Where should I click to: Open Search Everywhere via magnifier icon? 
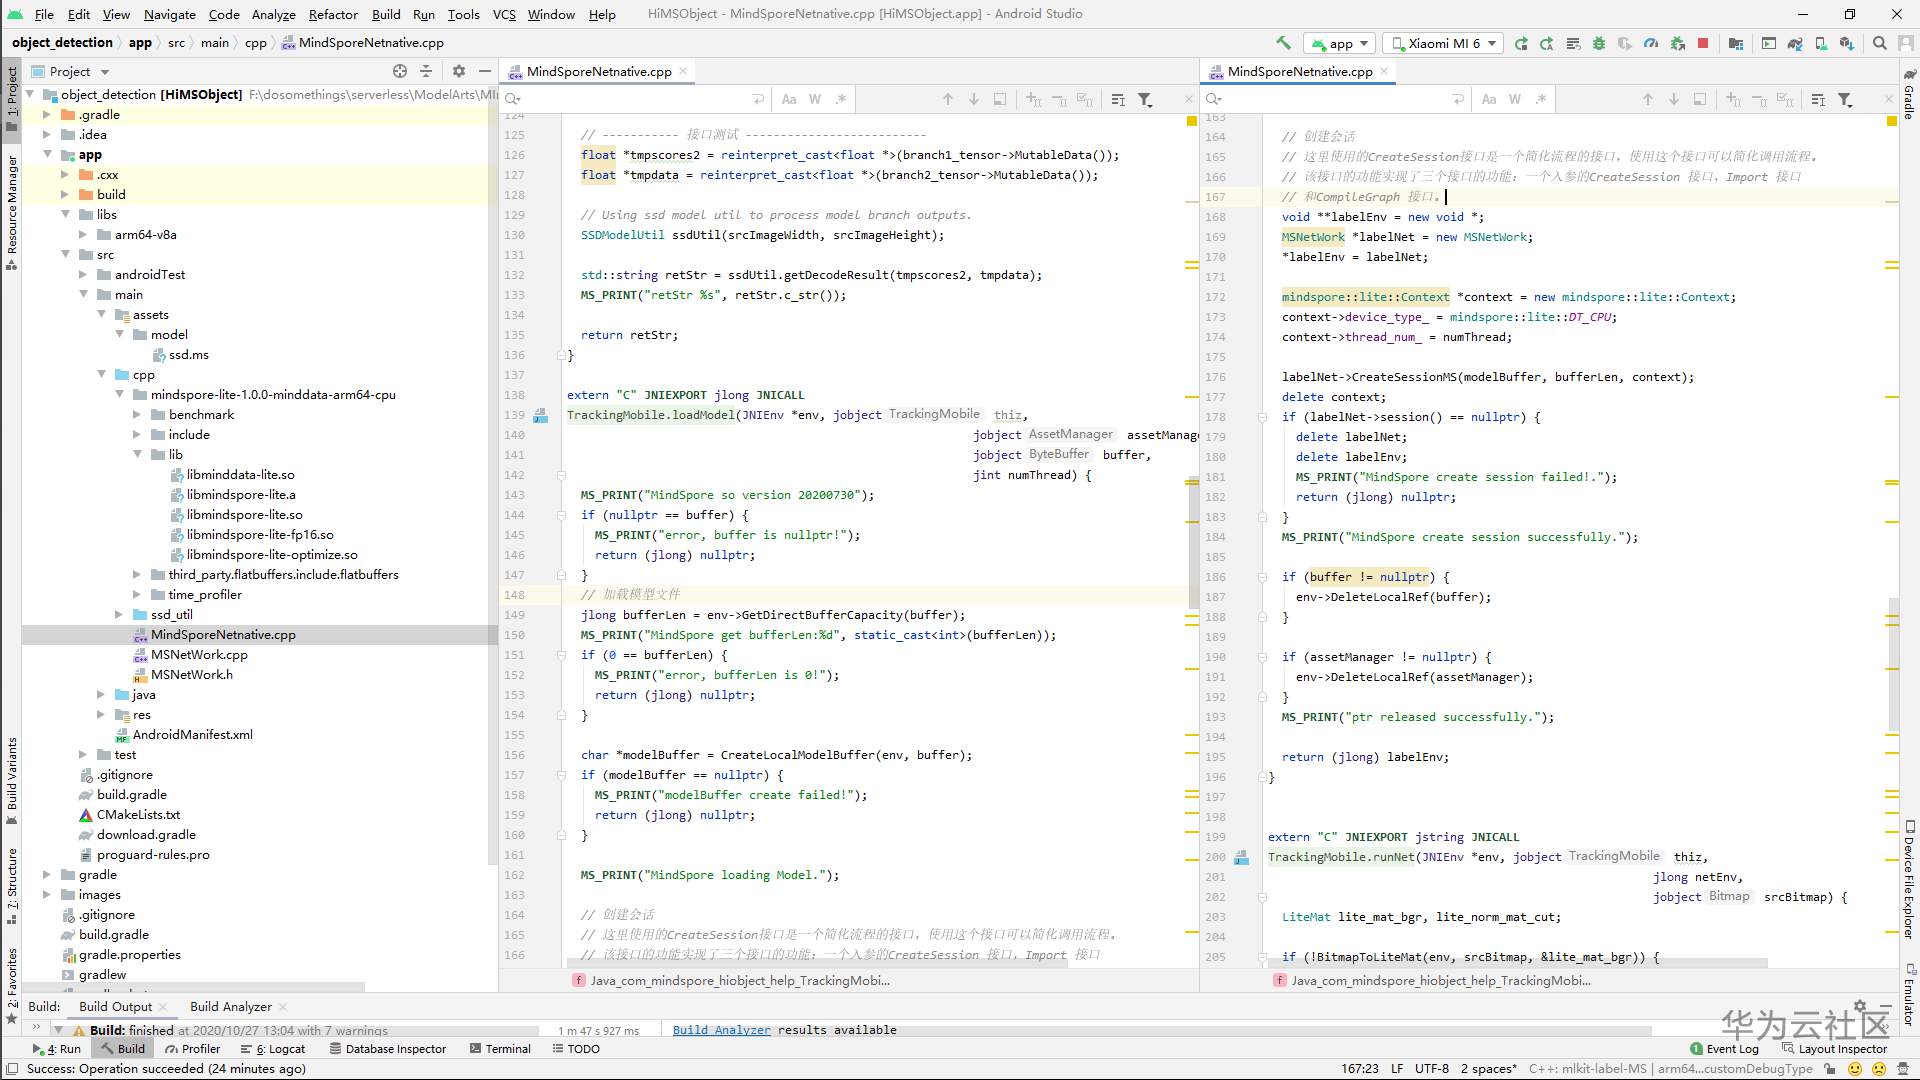coord(1880,43)
